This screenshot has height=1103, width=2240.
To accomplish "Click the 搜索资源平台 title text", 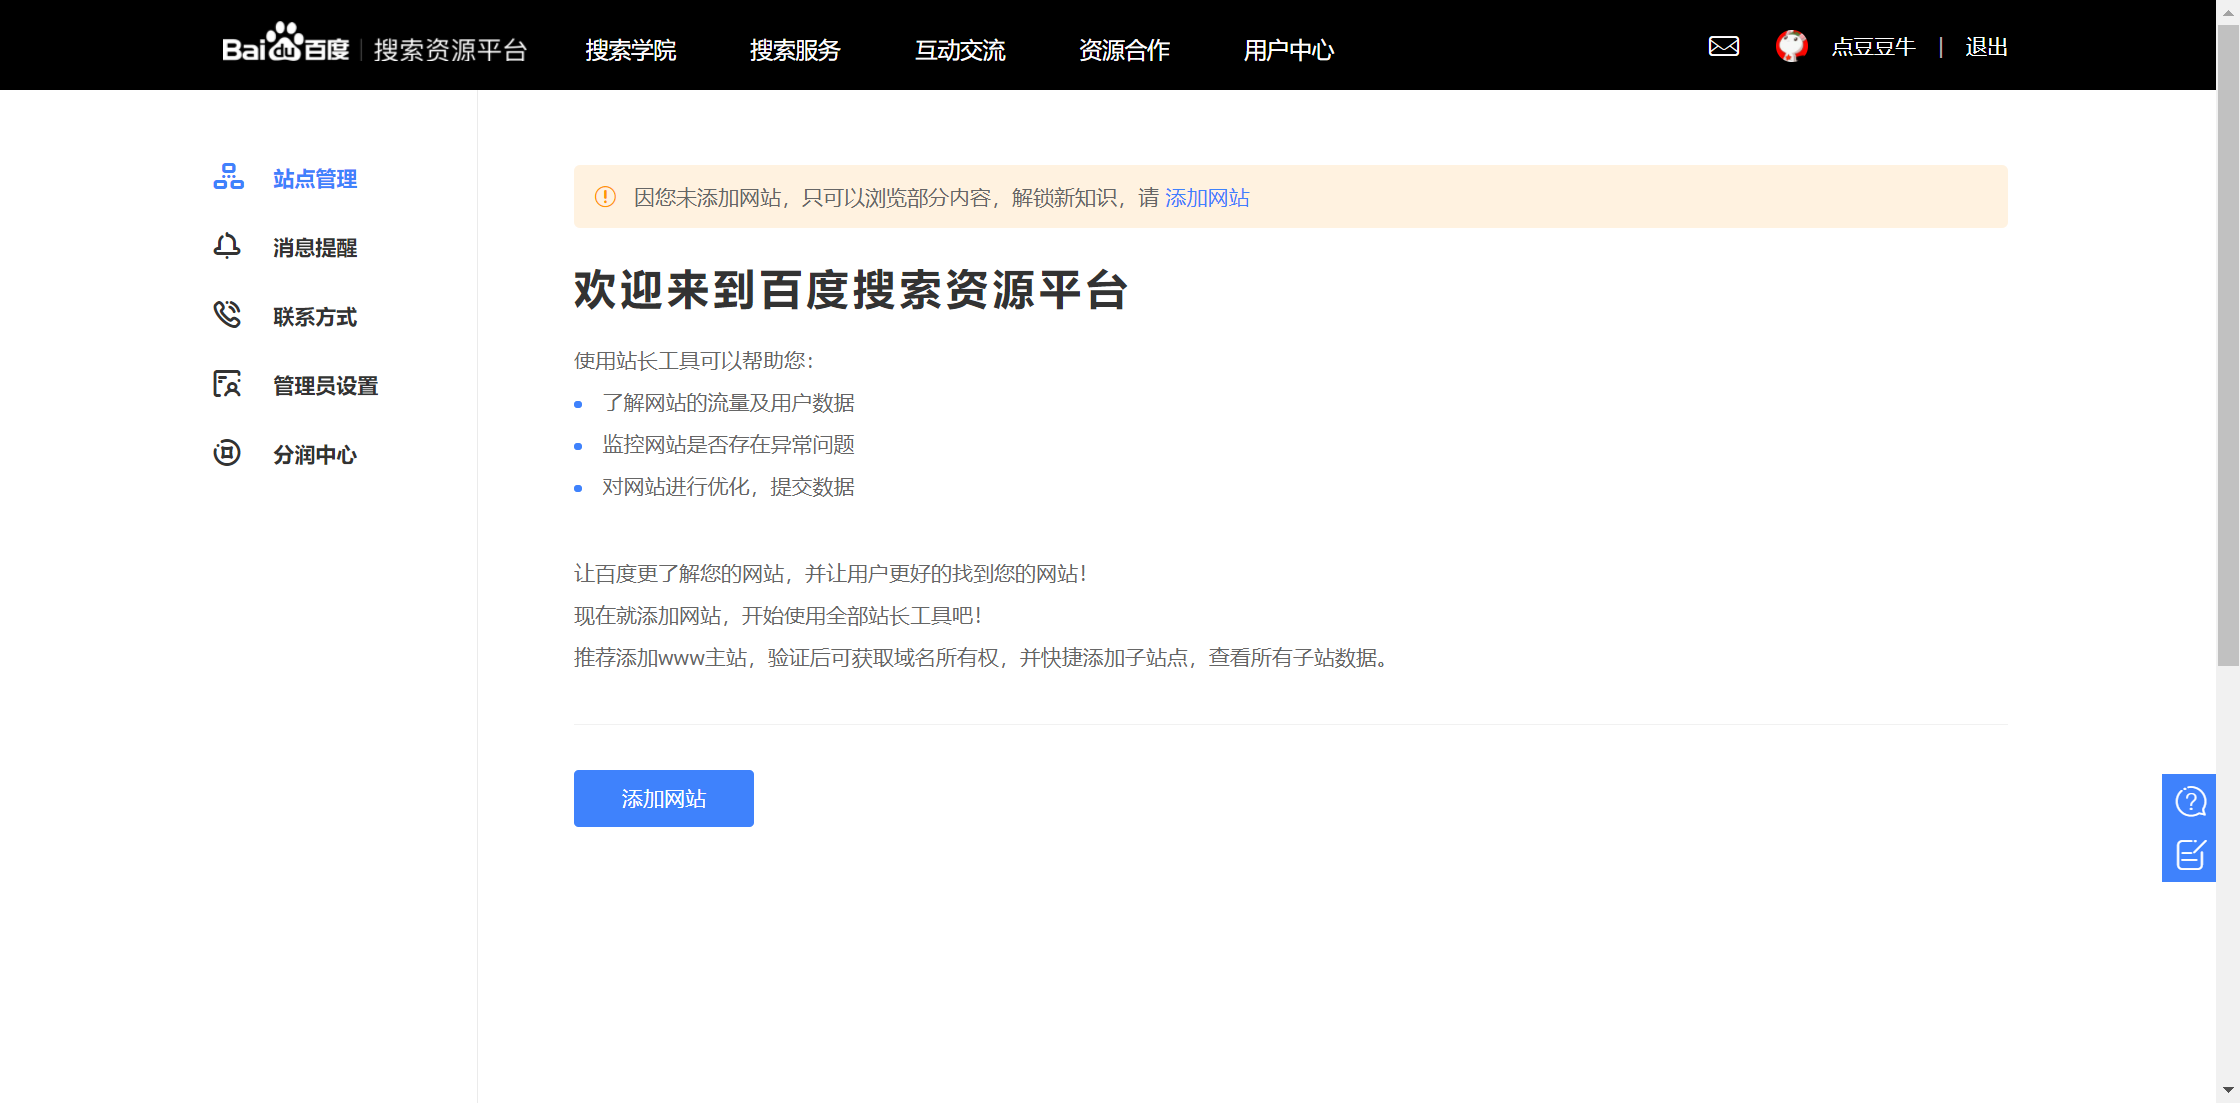I will pyautogui.click(x=450, y=50).
